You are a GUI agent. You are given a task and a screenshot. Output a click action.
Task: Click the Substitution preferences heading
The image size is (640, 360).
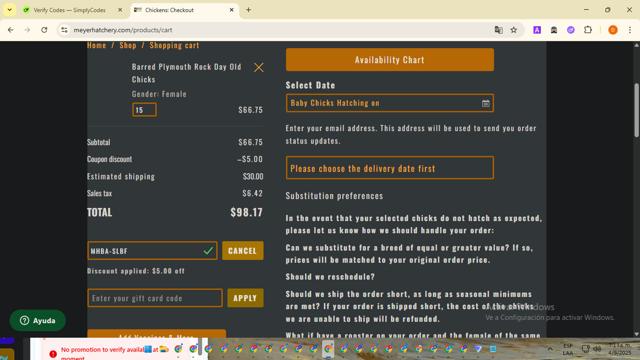[334, 196]
